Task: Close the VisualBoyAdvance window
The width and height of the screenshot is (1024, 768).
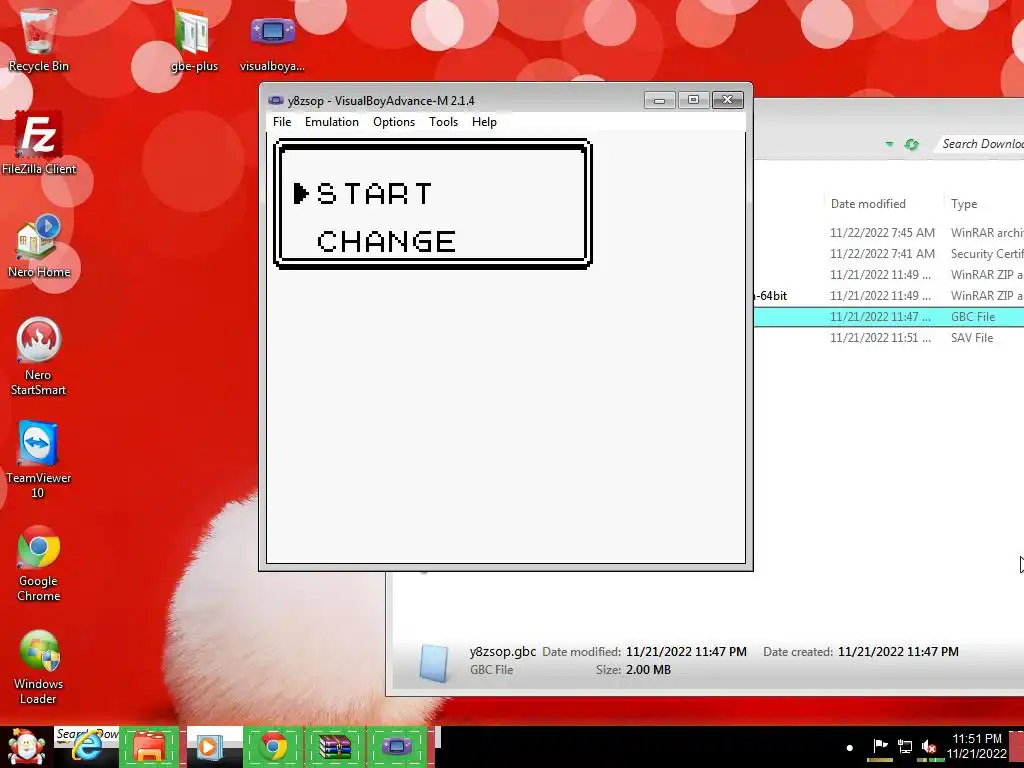Action: pyautogui.click(x=728, y=100)
